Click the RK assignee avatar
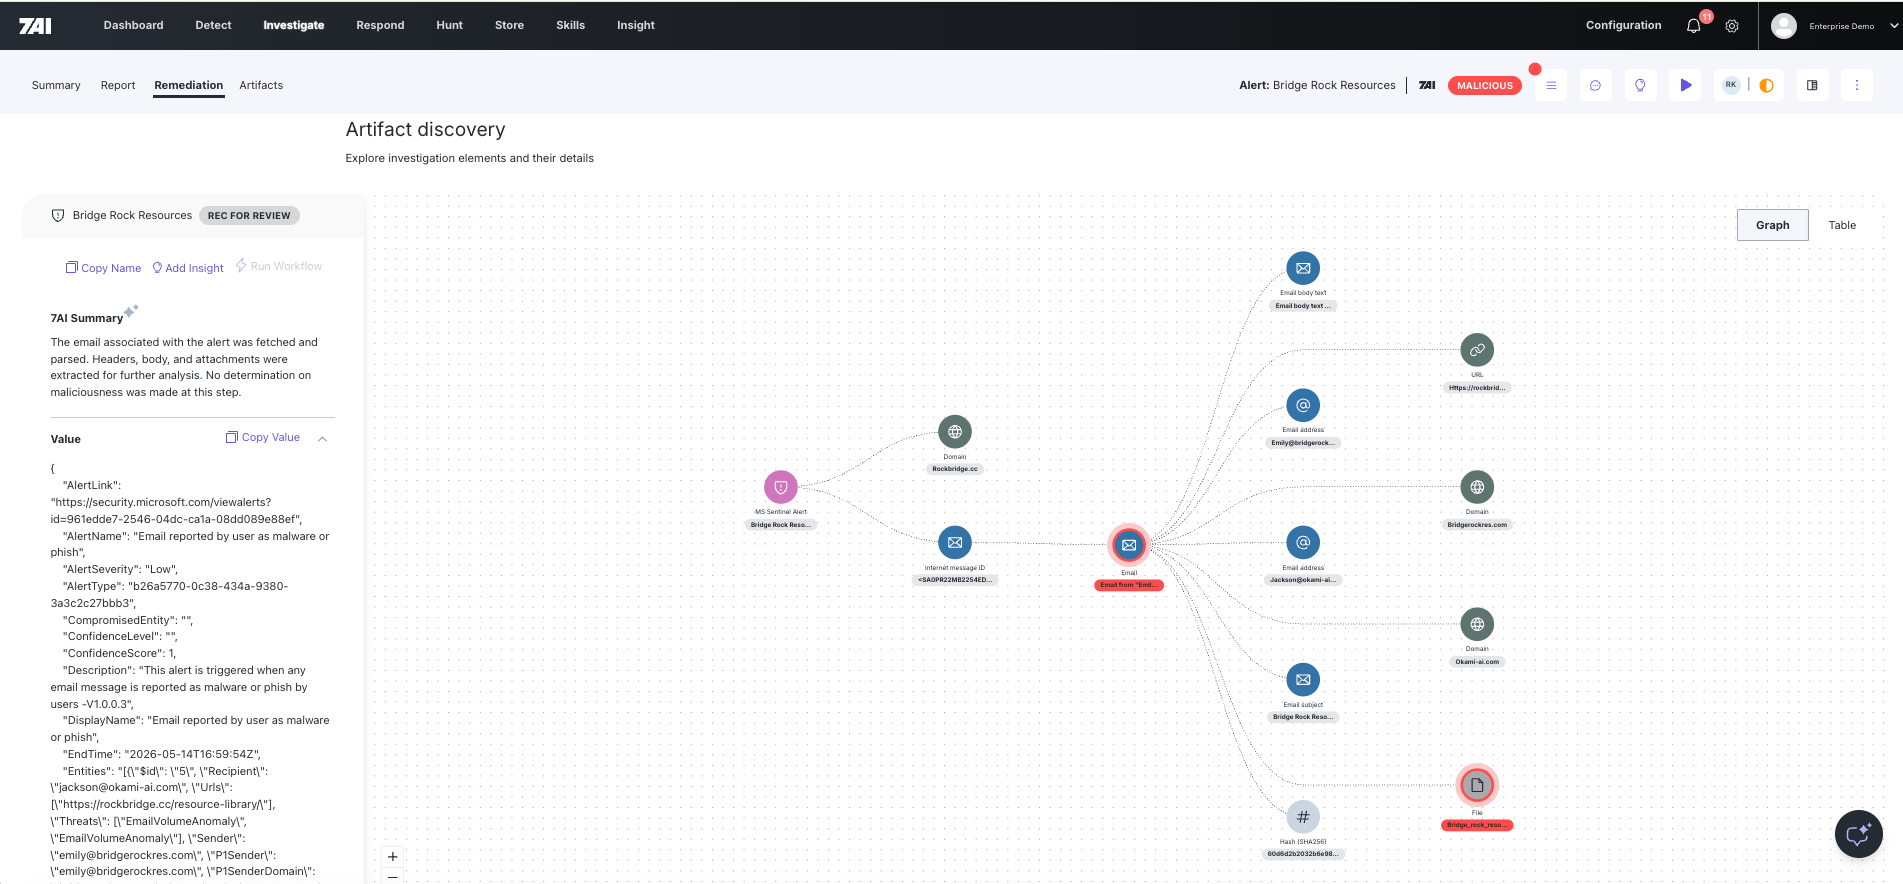The height and width of the screenshot is (884, 1903). pyautogui.click(x=1731, y=85)
